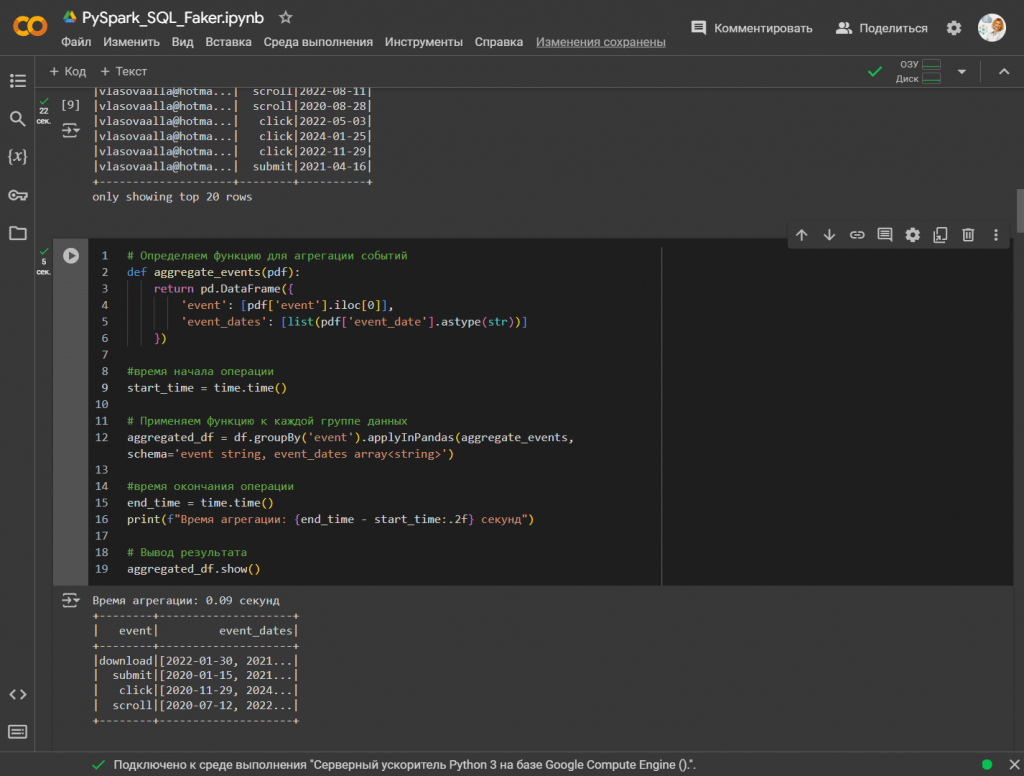
Task: Open the more cell actions kebab menu
Action: [995, 235]
